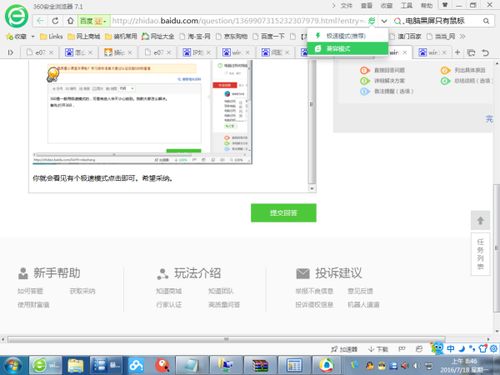Click the 加速器 status bar item

[344, 349]
